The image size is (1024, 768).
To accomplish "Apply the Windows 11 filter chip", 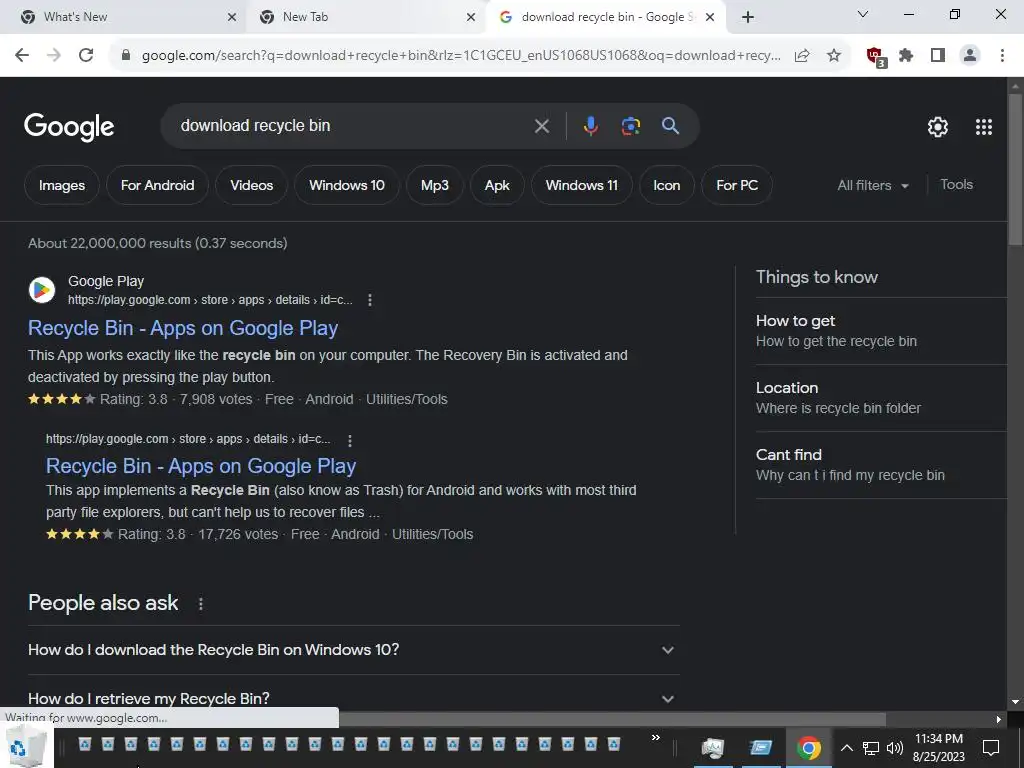I will 581,185.
